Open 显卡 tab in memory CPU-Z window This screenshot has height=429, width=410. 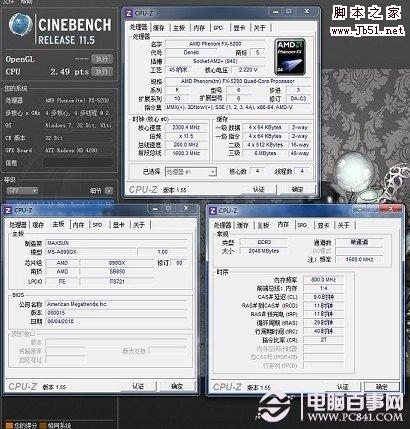[323, 226]
